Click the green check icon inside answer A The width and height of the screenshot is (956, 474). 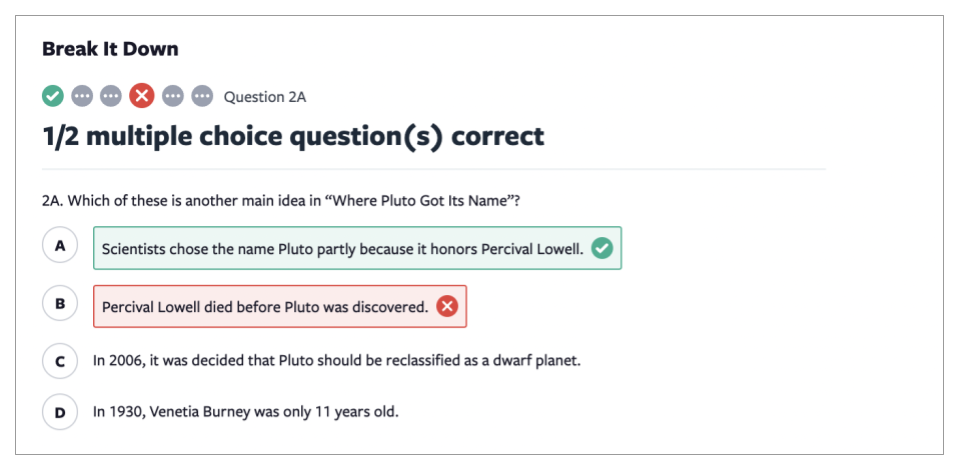602,248
